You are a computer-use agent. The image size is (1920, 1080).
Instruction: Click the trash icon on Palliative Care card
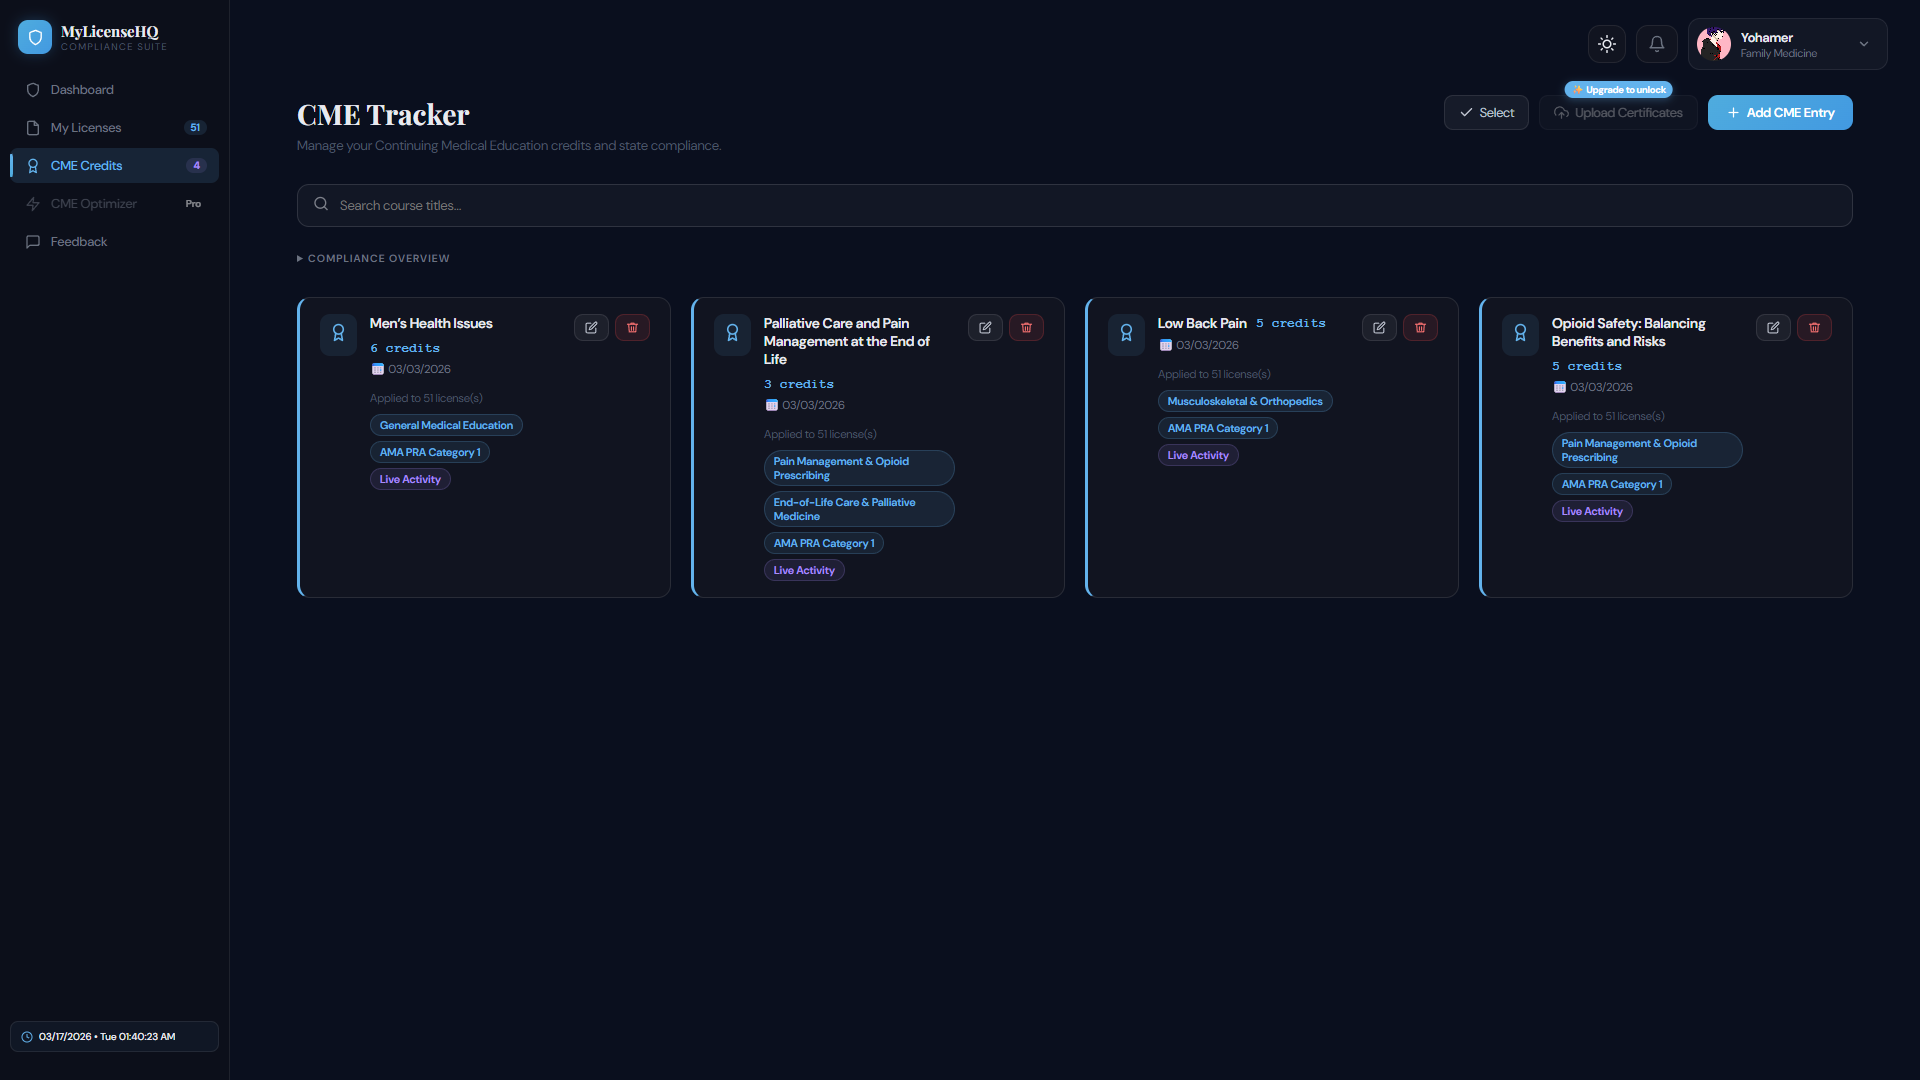[x=1026, y=327]
